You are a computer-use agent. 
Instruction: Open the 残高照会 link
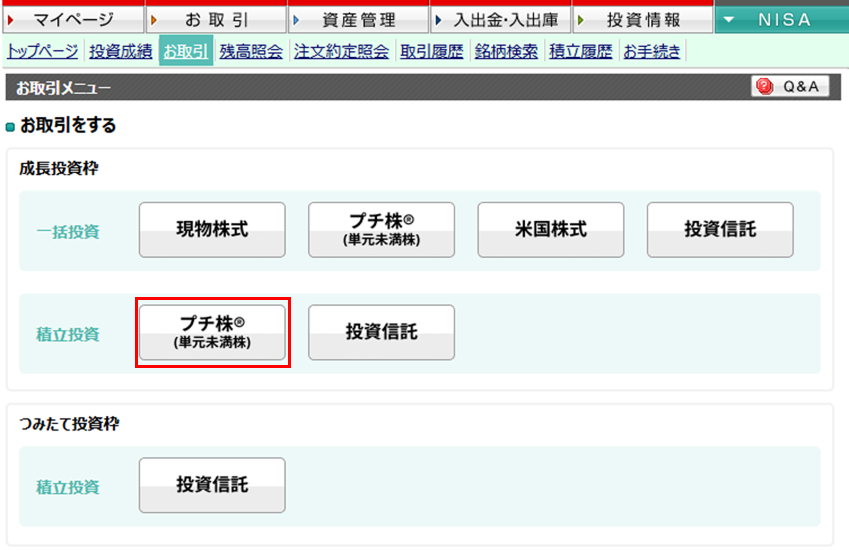(x=251, y=52)
